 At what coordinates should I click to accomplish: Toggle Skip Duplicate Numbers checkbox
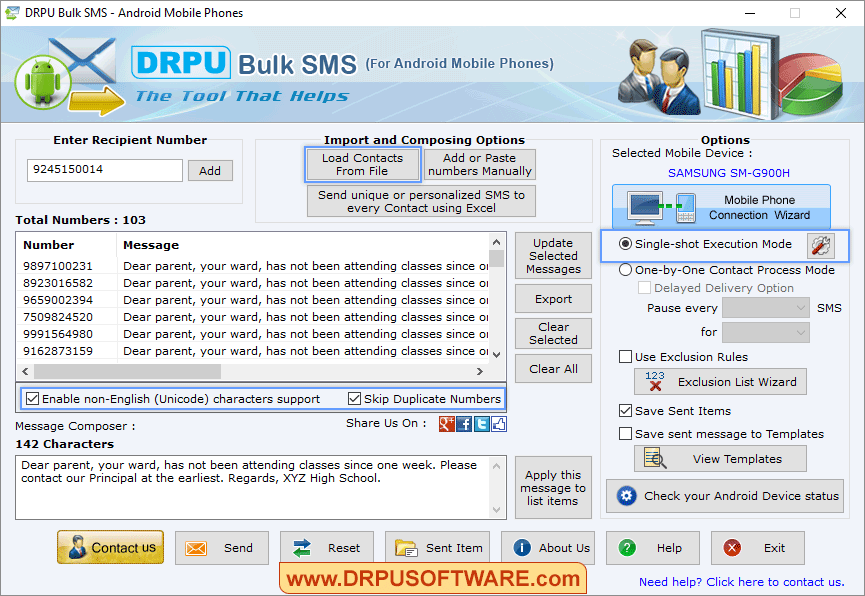pos(354,398)
